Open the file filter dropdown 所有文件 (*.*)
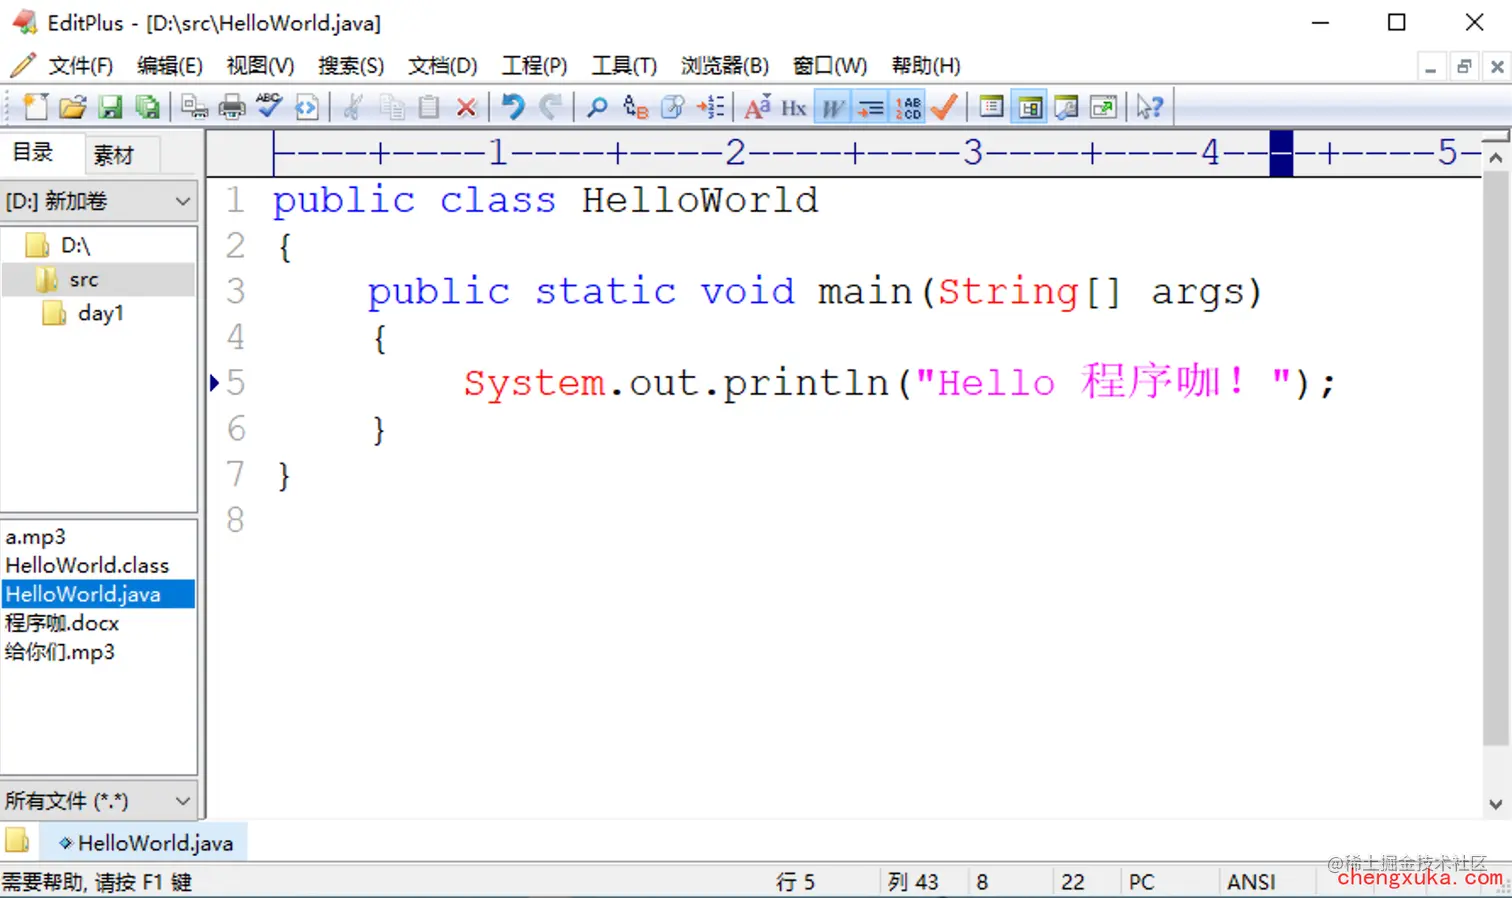This screenshot has width=1512, height=898. [x=98, y=800]
